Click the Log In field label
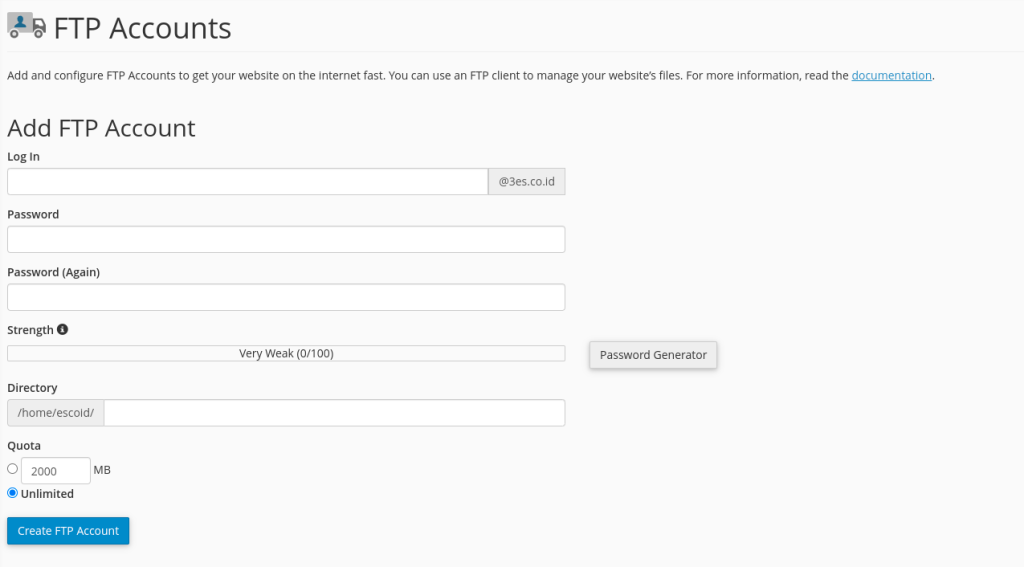The width and height of the screenshot is (1024, 567). point(24,157)
